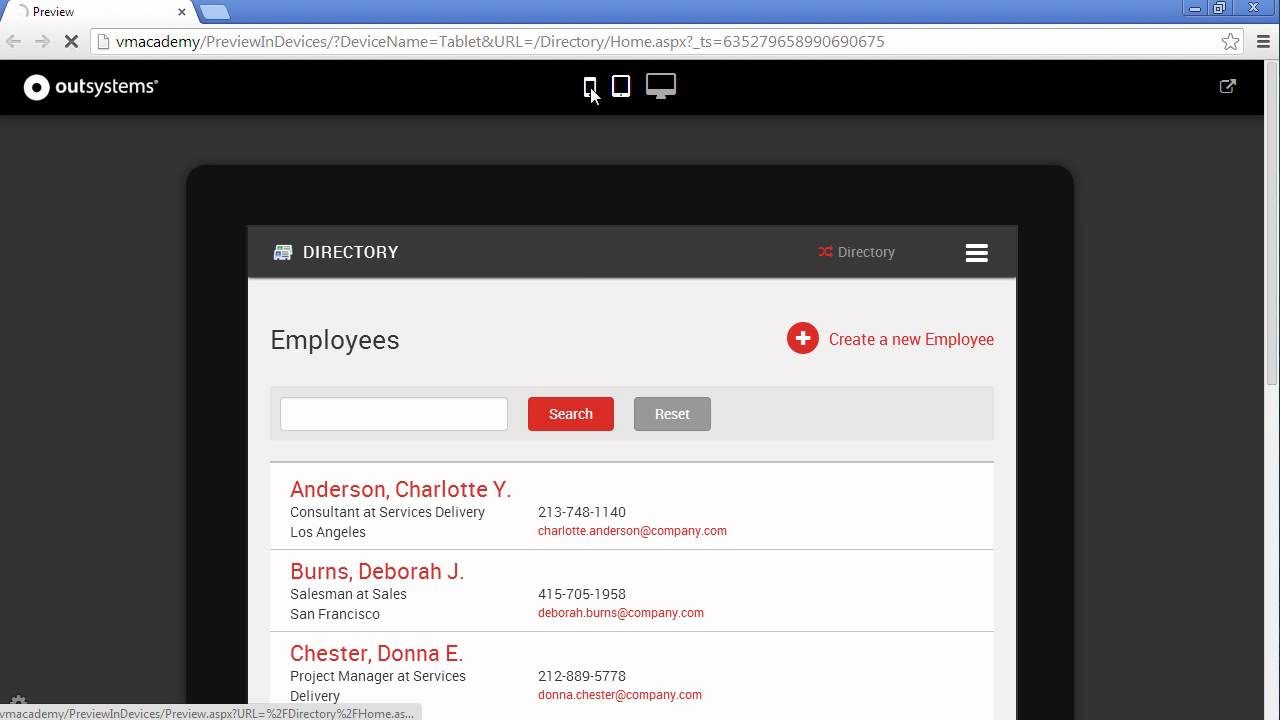The image size is (1280, 720).
Task: Email deborah.burns@company.com
Action: (x=621, y=613)
